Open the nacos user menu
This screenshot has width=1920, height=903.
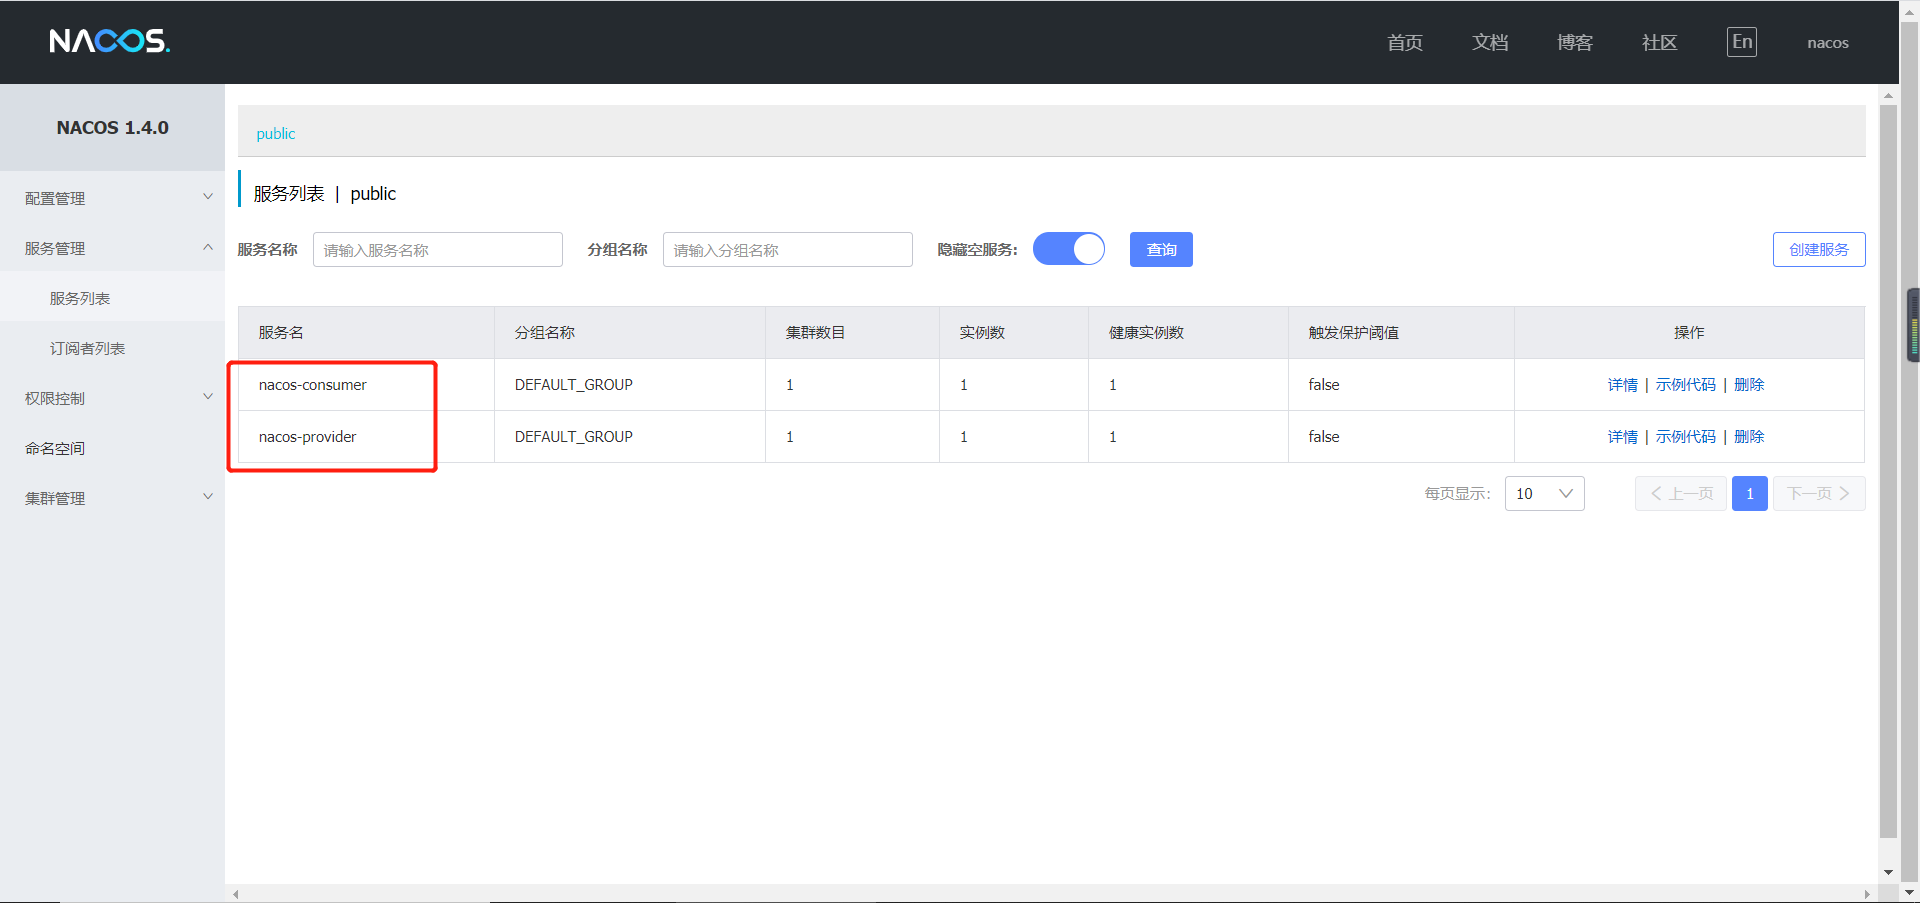coord(1828,43)
